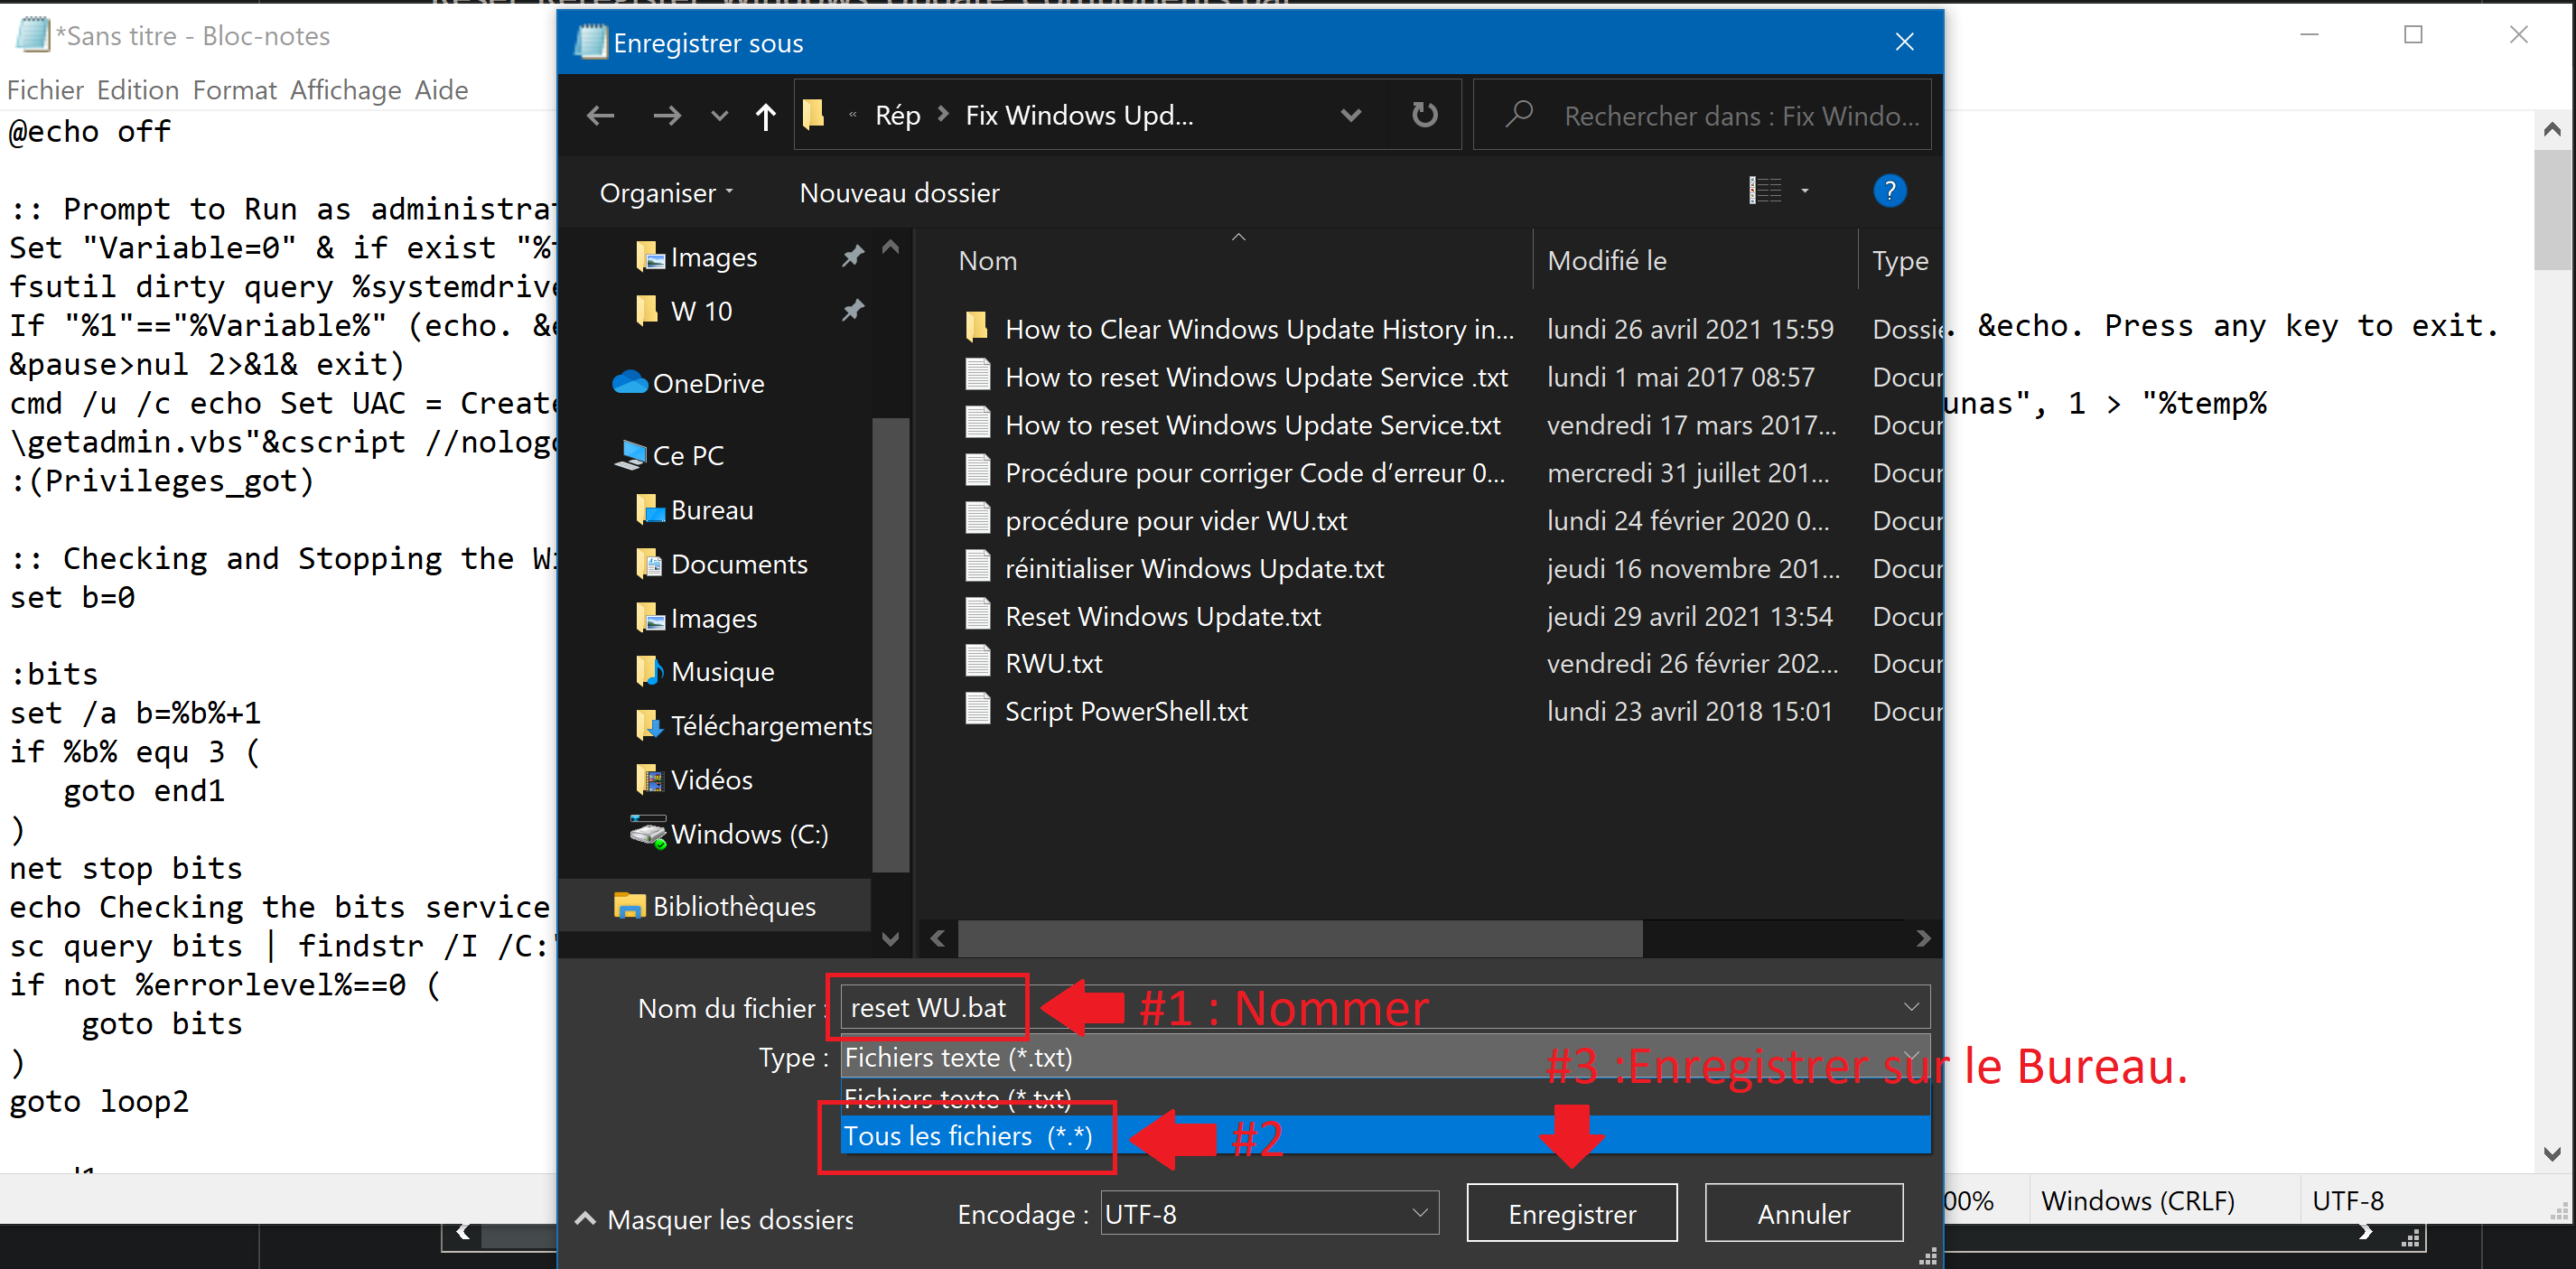Open the Encodage UTF-8 dropdown

(1269, 1214)
